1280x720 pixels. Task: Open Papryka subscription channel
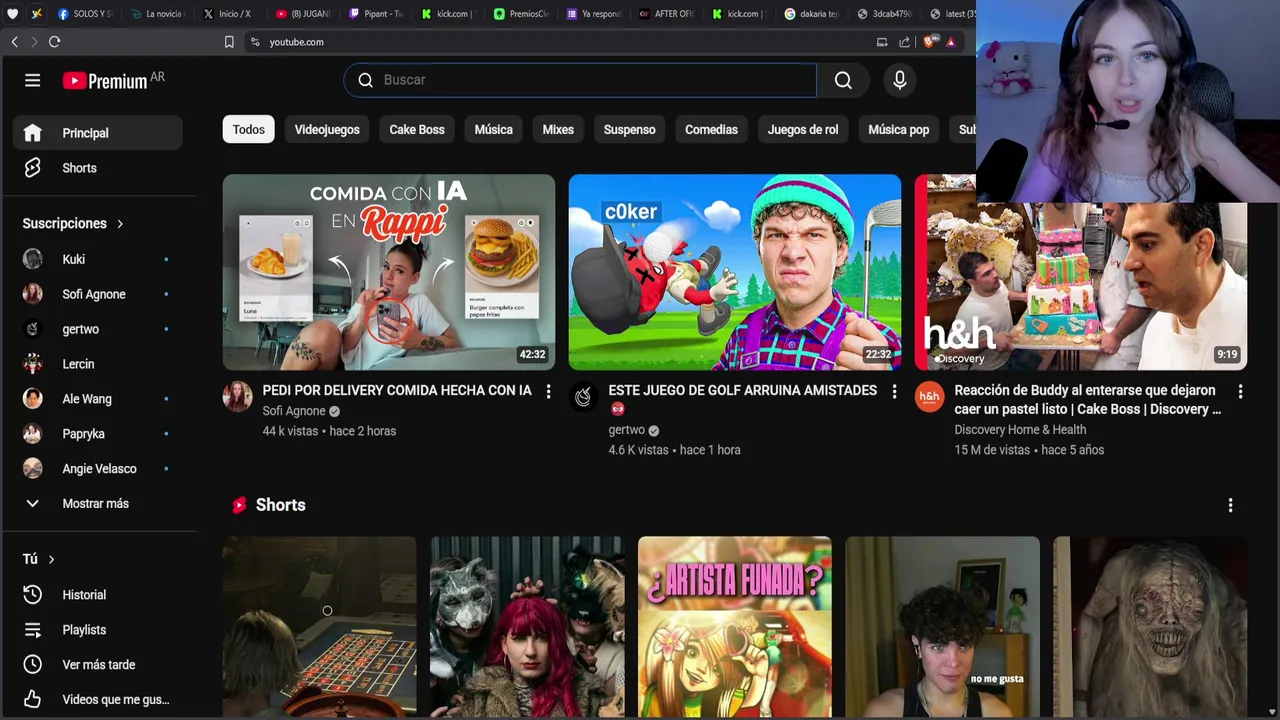click(x=97, y=434)
